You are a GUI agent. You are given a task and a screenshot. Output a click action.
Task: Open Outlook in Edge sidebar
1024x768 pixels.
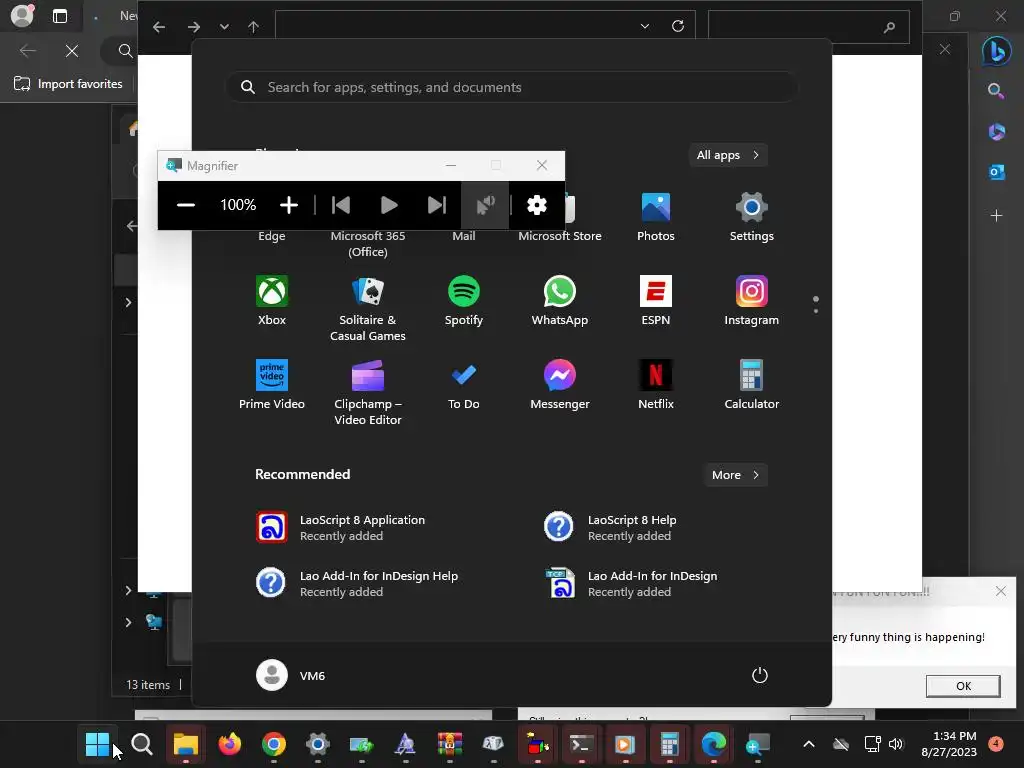[996, 172]
